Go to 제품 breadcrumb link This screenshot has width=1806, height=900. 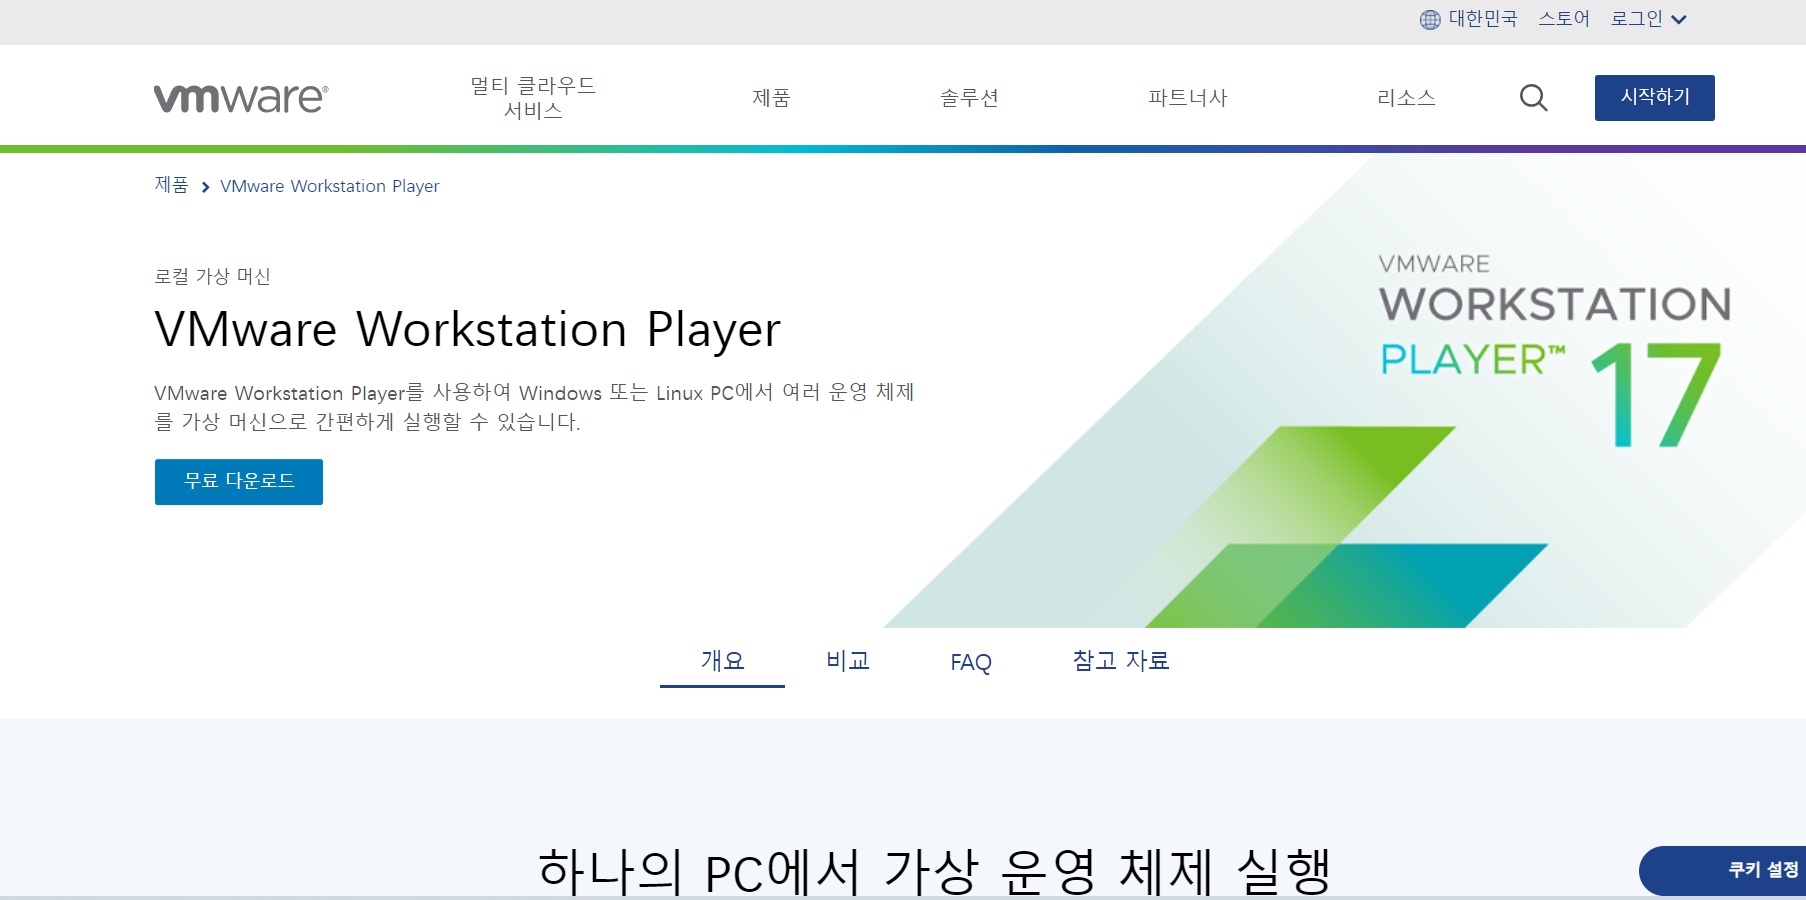pyautogui.click(x=171, y=185)
